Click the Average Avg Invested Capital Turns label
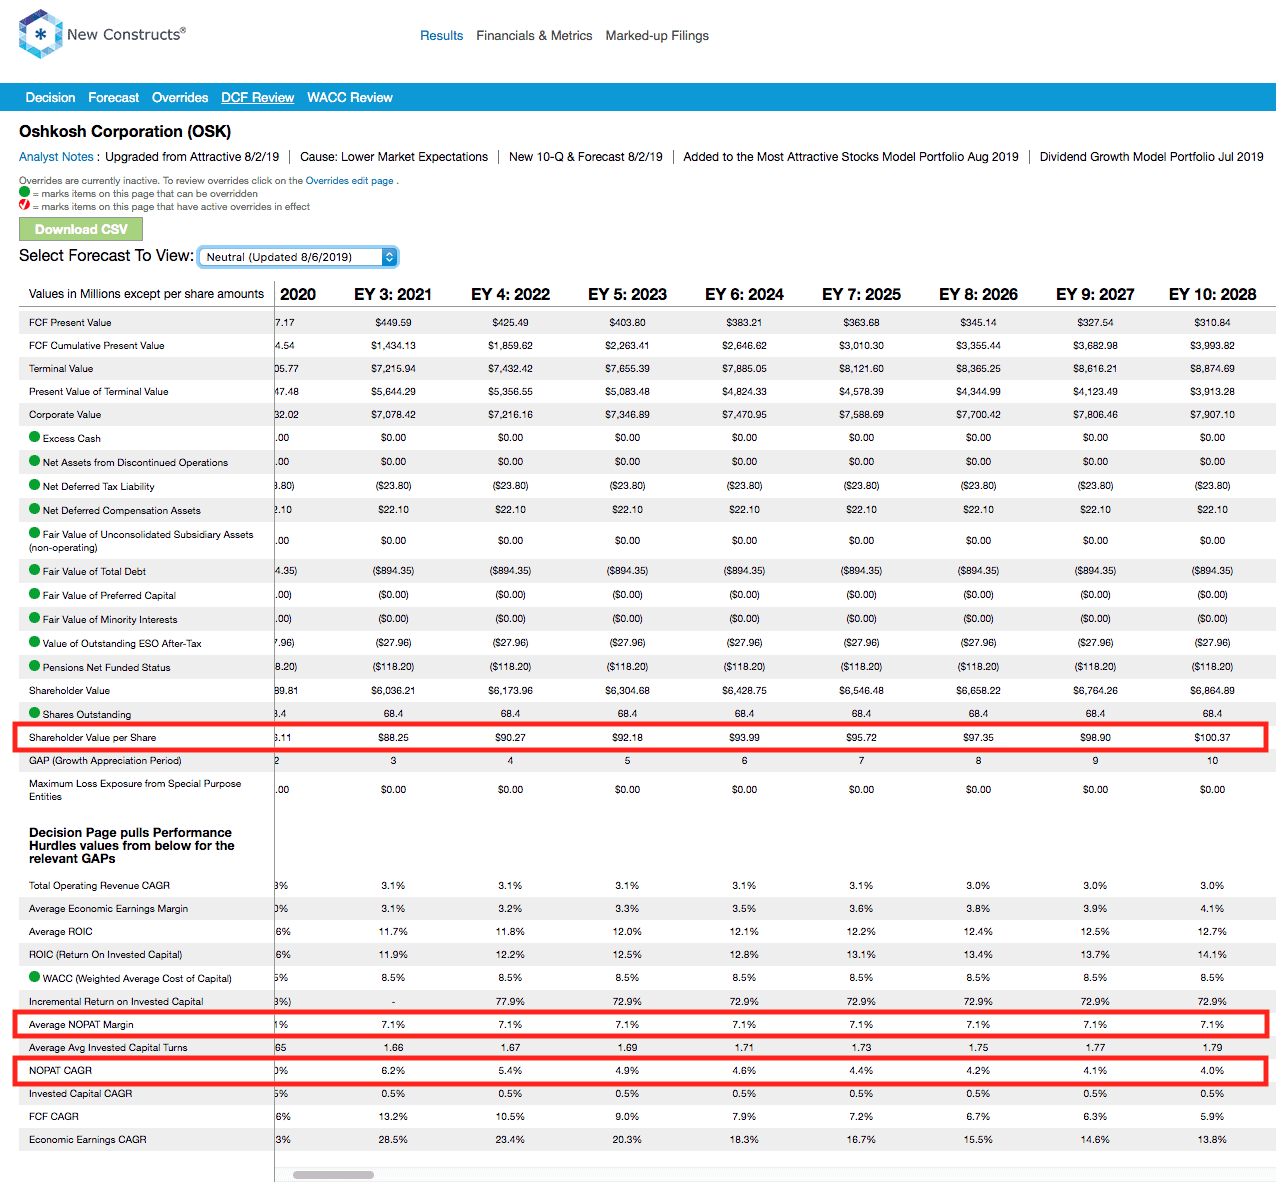Viewport: 1276px width, 1197px height. [108, 1047]
